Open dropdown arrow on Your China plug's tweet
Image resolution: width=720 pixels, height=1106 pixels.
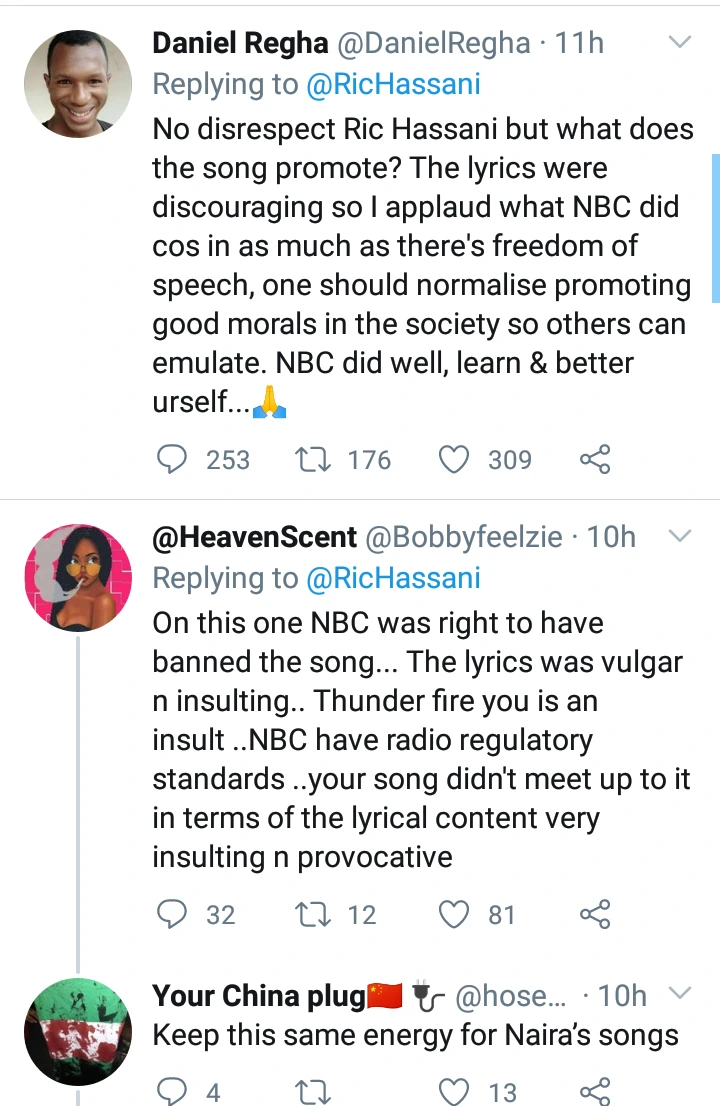tap(679, 994)
